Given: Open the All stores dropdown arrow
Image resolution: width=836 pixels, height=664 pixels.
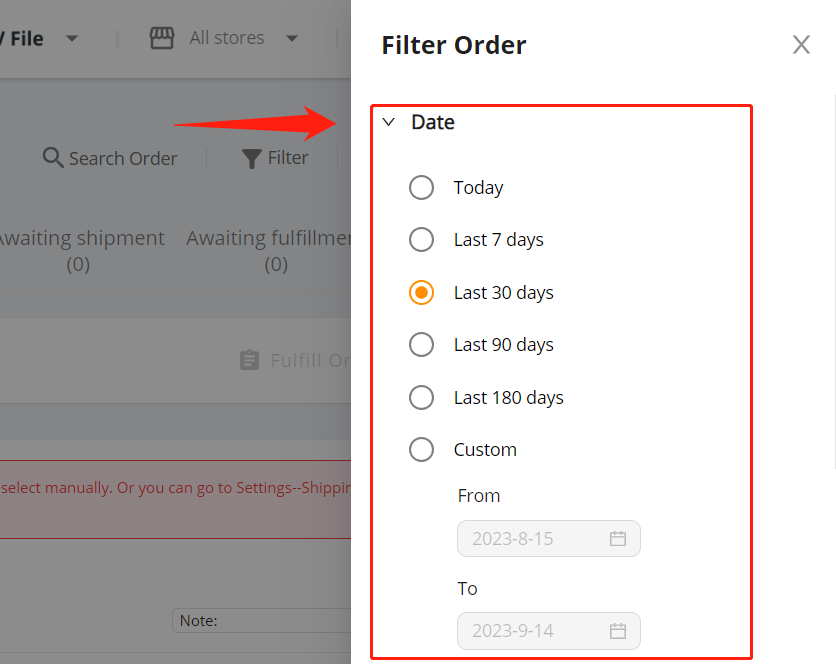Looking at the screenshot, I should tap(292, 38).
